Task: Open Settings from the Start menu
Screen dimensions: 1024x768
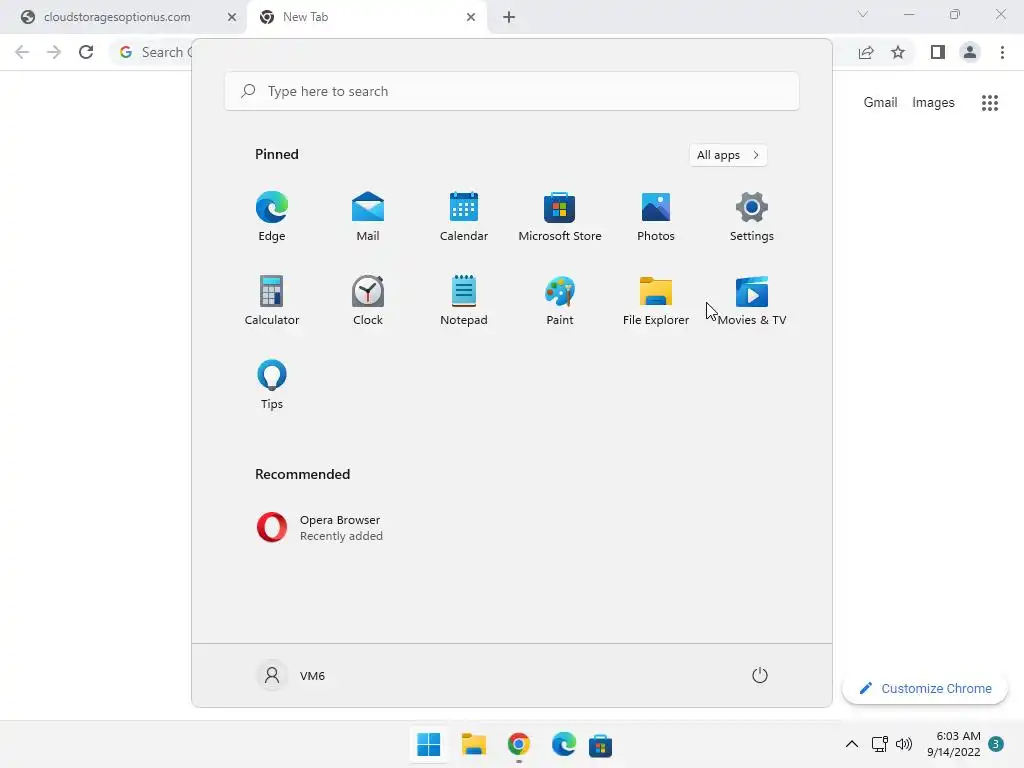Action: (x=752, y=217)
